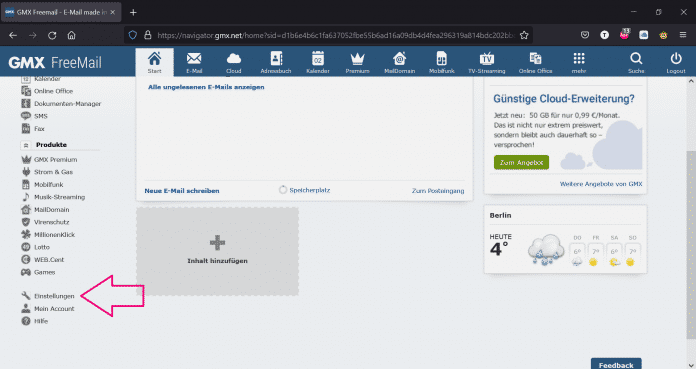
Task: Click the browser home icon
Action: 71,36
